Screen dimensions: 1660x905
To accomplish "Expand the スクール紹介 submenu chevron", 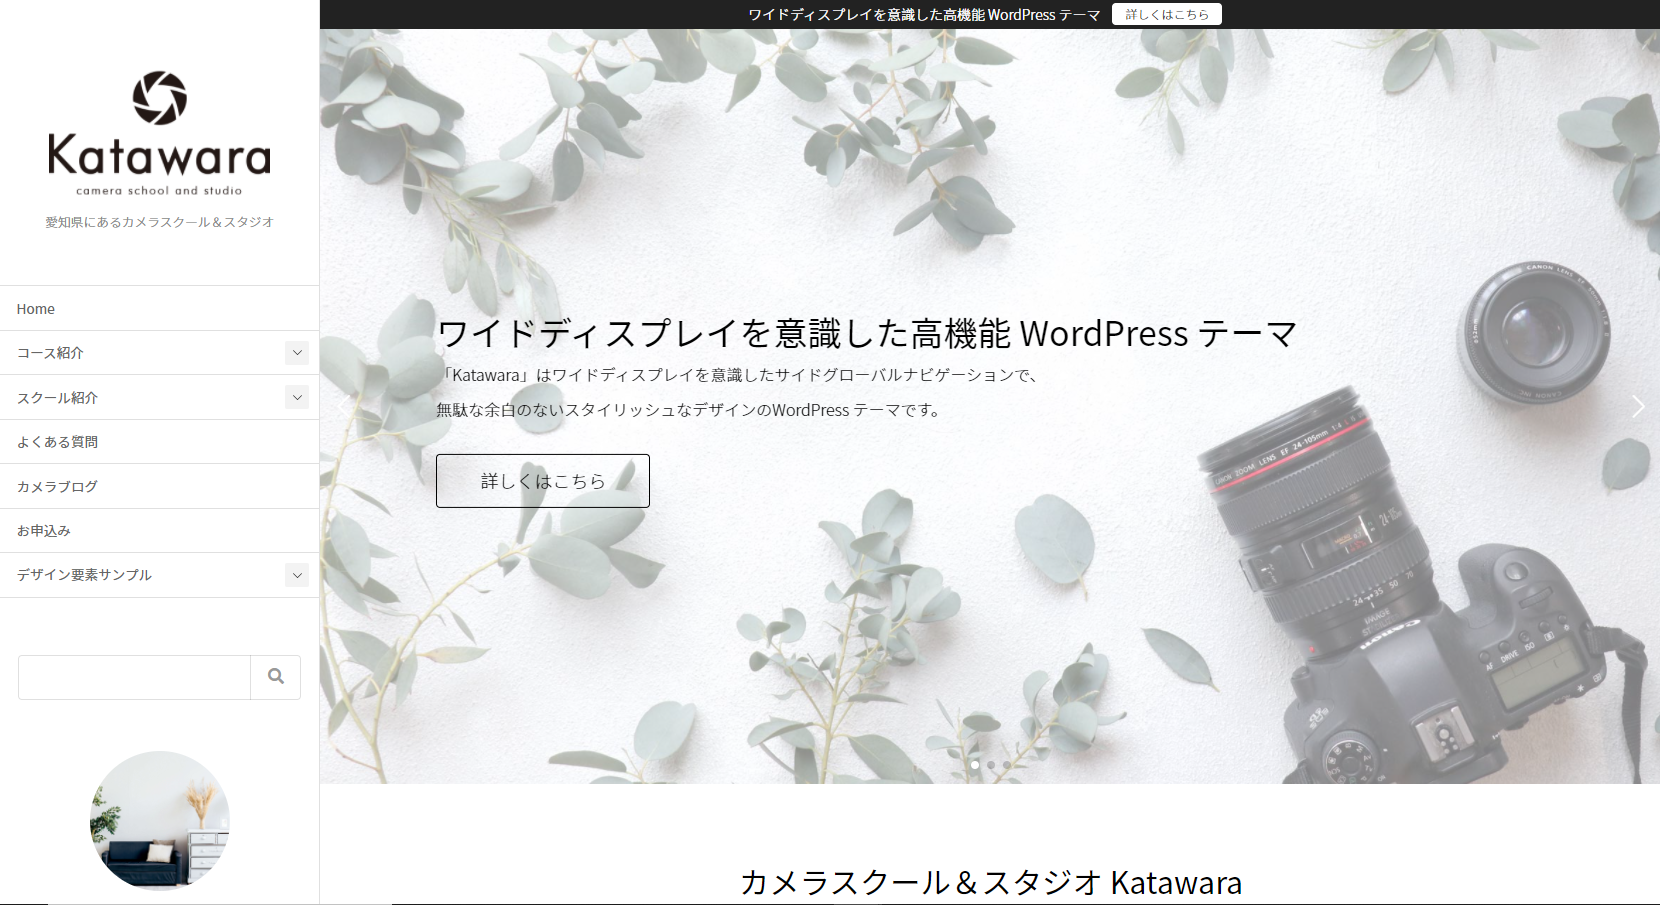I will coord(297,397).
